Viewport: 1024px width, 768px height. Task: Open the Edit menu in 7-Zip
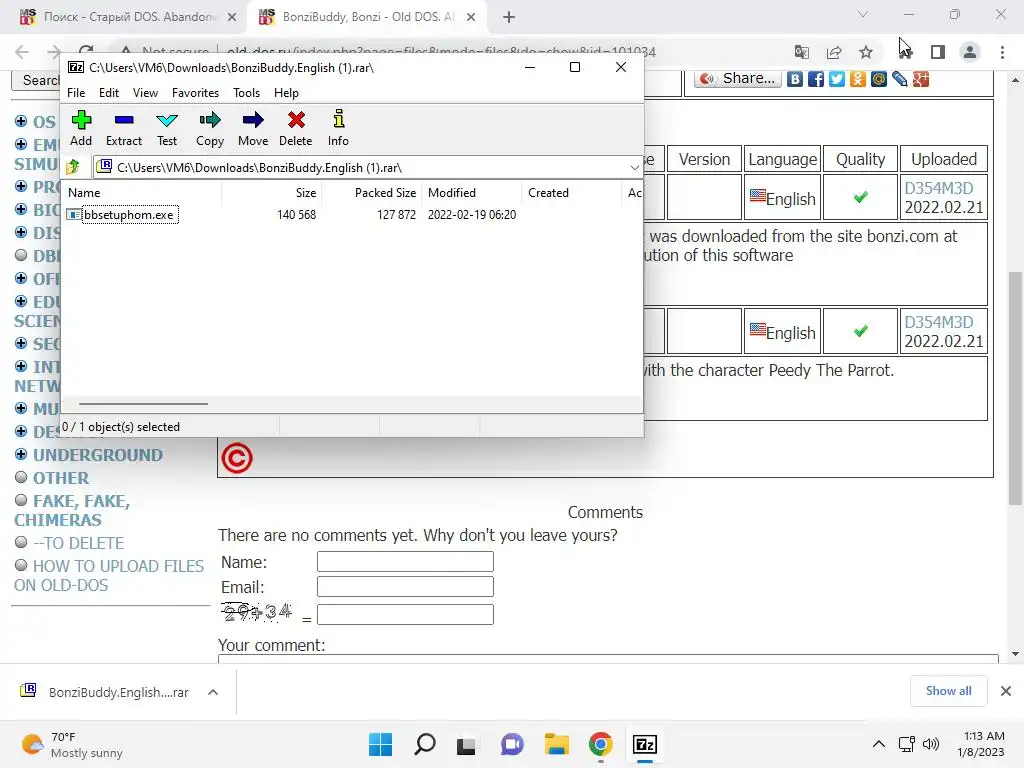(x=108, y=93)
